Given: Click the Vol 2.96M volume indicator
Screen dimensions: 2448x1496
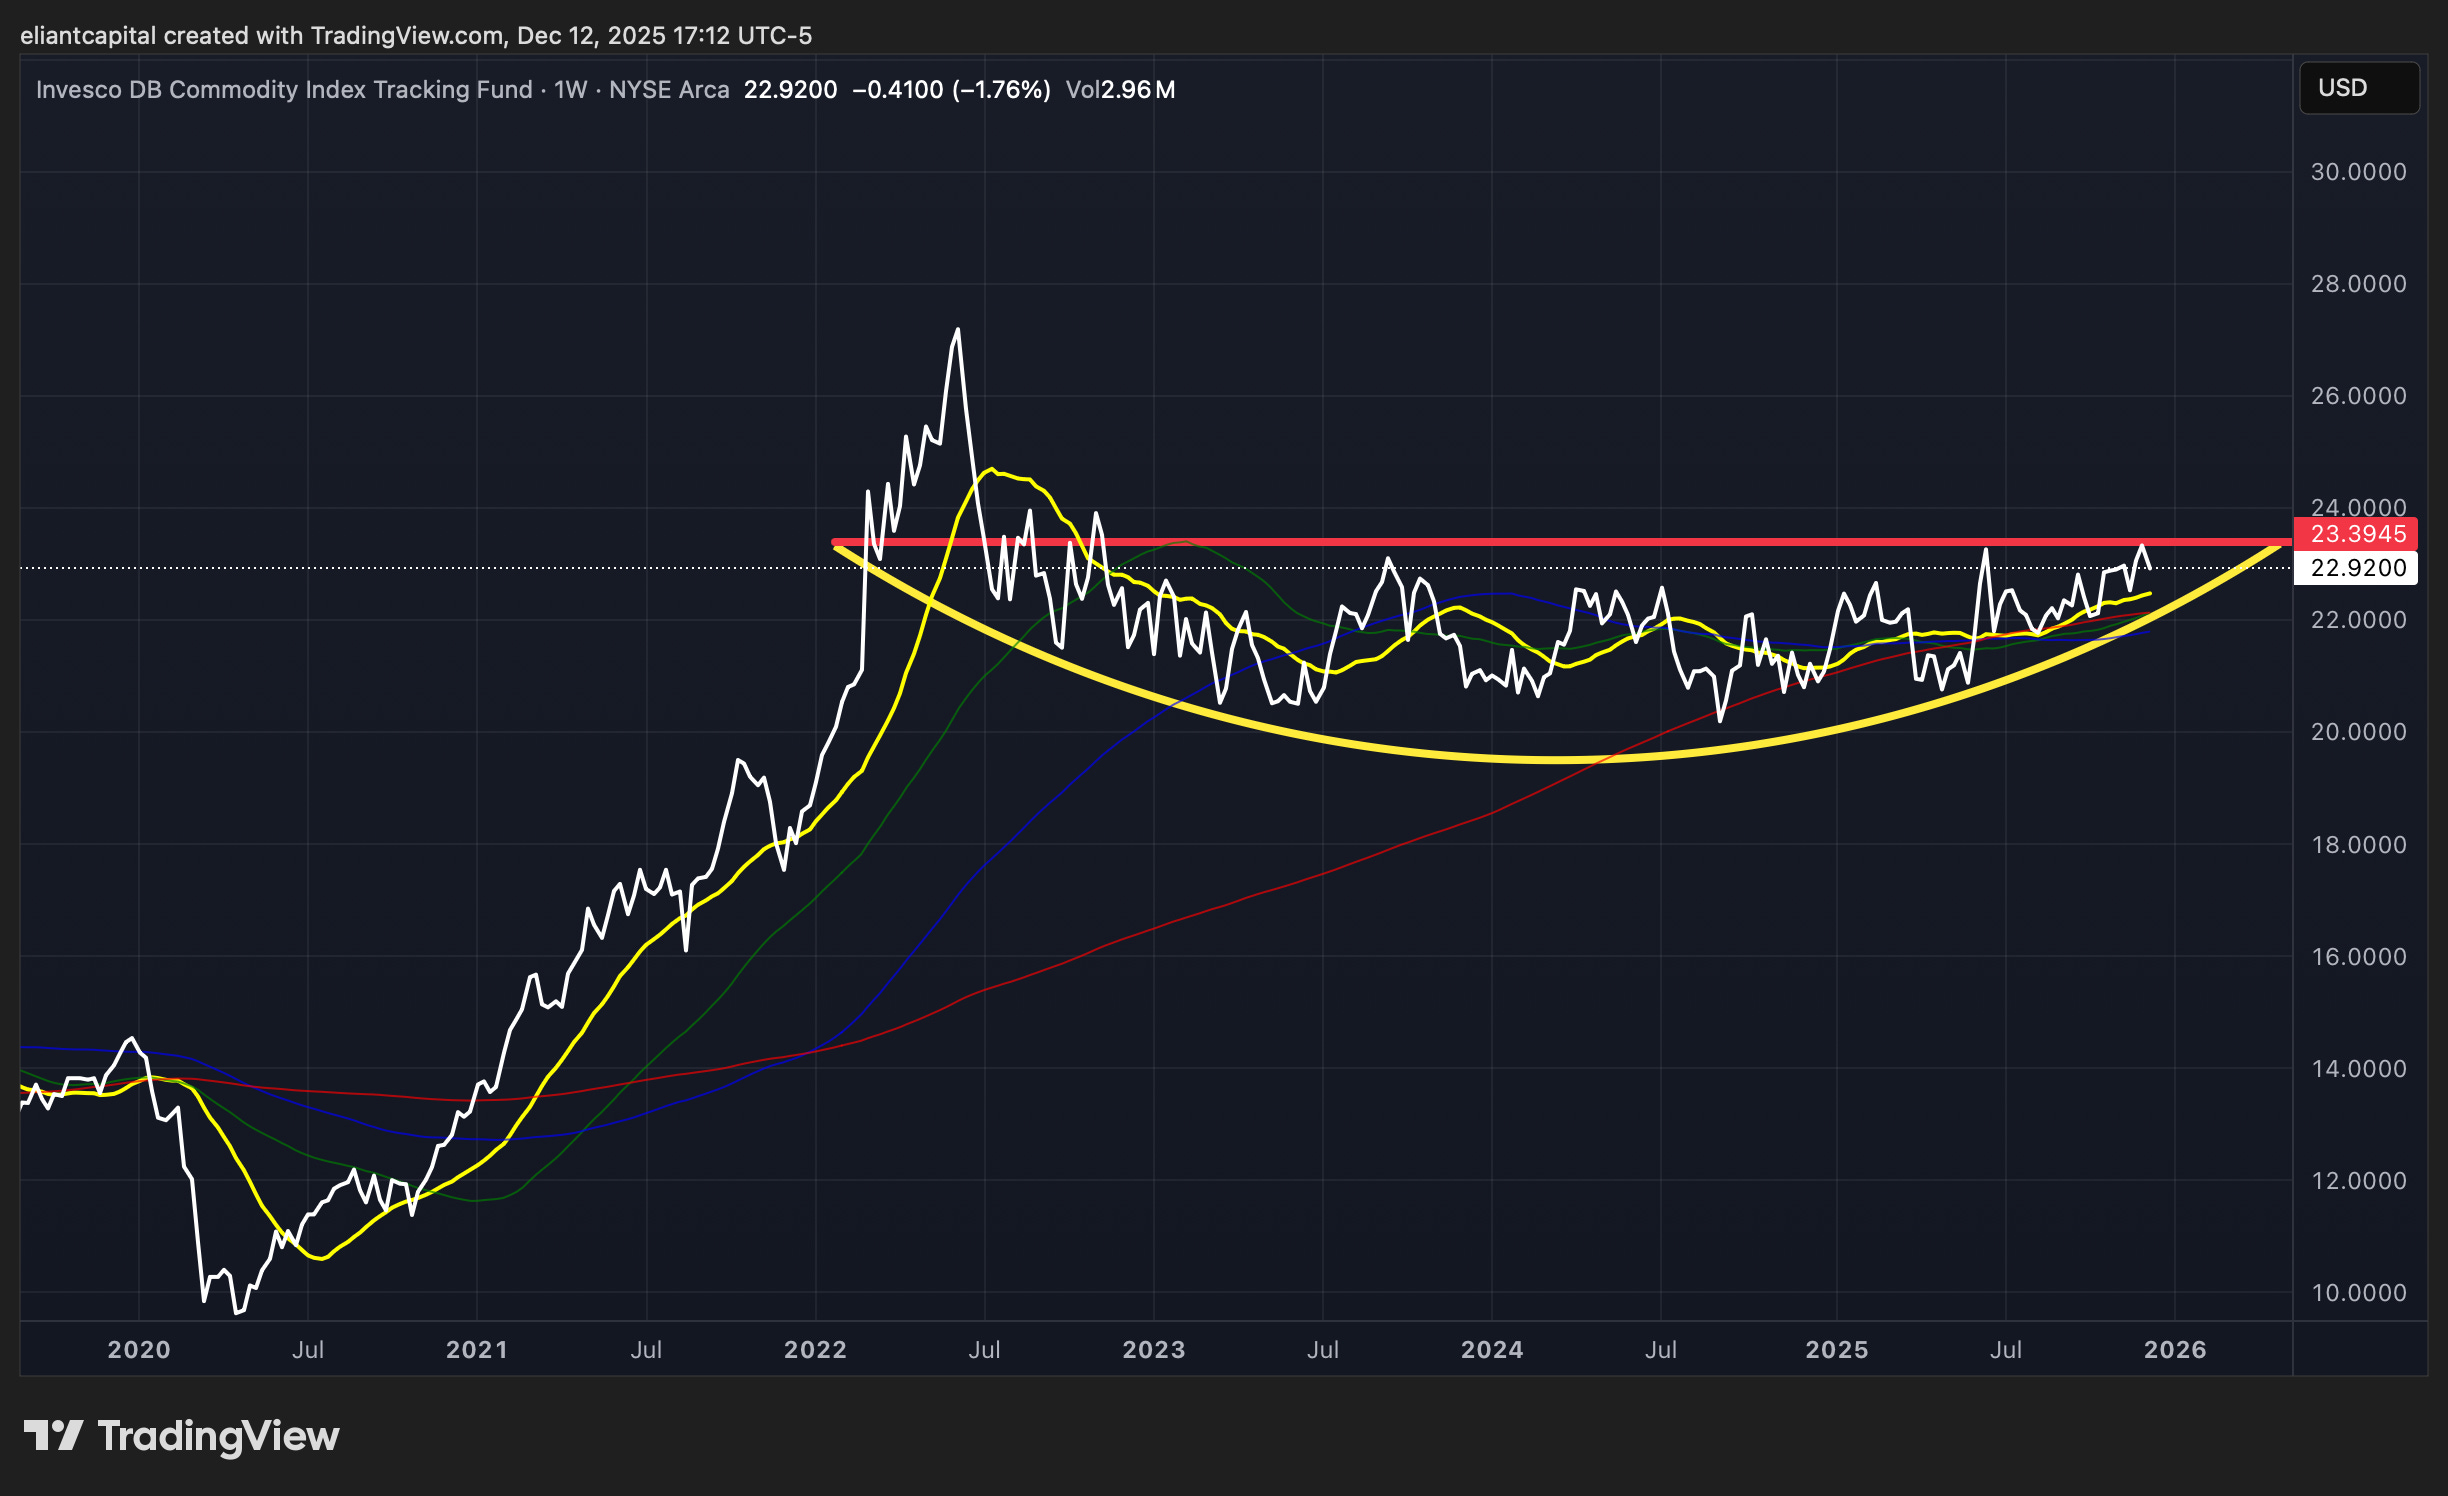Looking at the screenshot, I should pyautogui.click(x=1120, y=90).
